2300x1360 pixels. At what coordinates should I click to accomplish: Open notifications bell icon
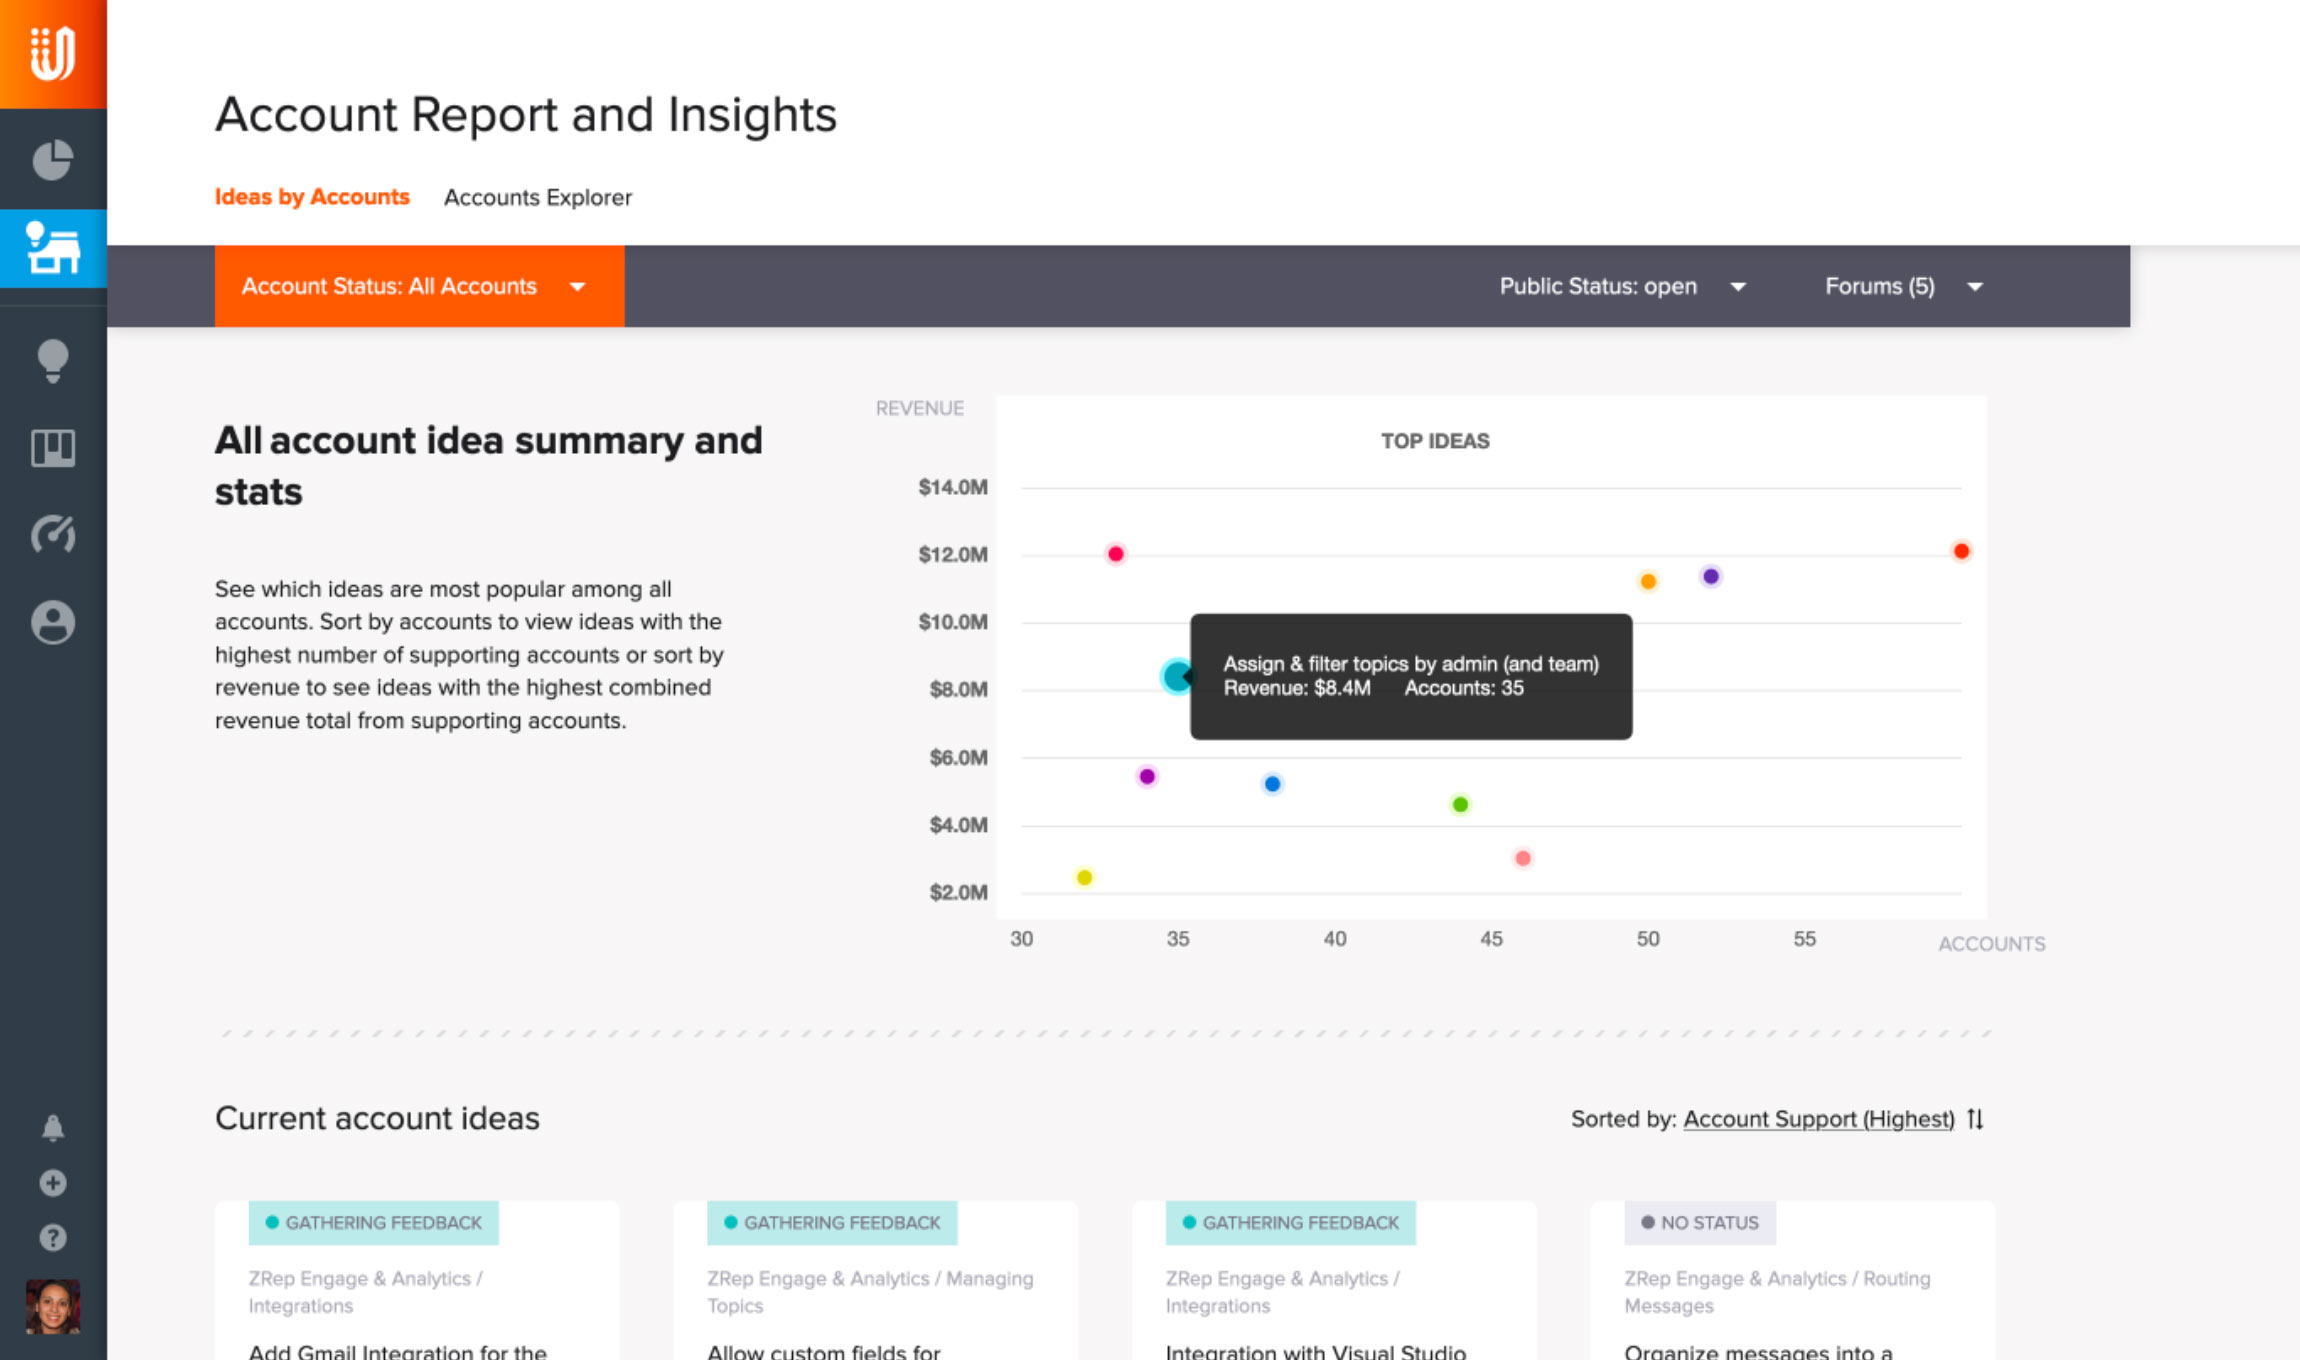[x=53, y=1128]
